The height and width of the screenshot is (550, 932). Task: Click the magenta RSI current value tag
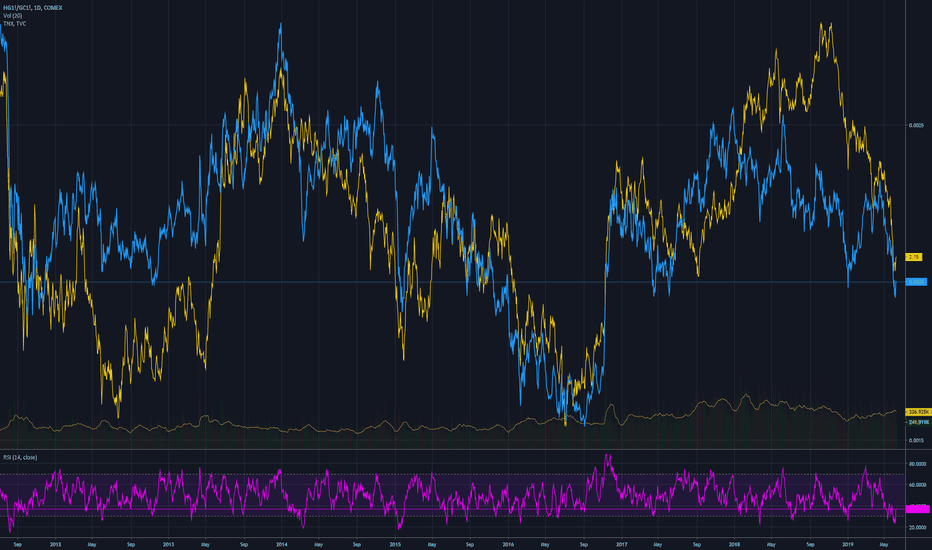tap(918, 509)
